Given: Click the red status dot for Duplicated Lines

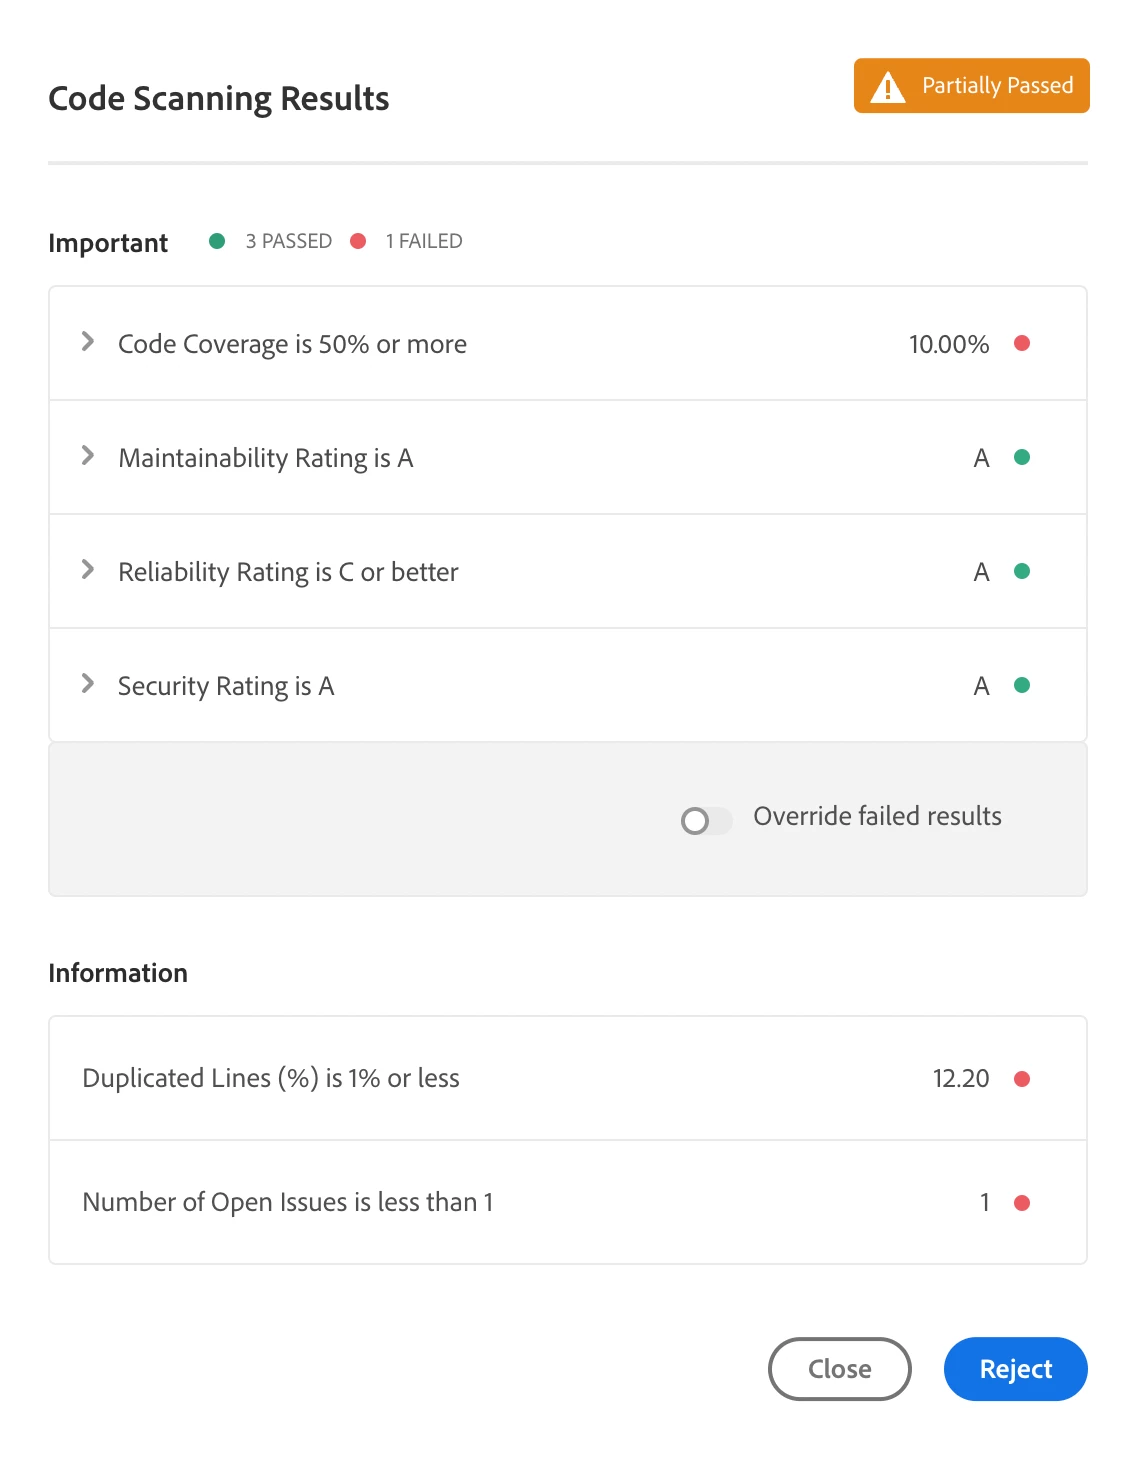Looking at the screenshot, I should 1022,1079.
